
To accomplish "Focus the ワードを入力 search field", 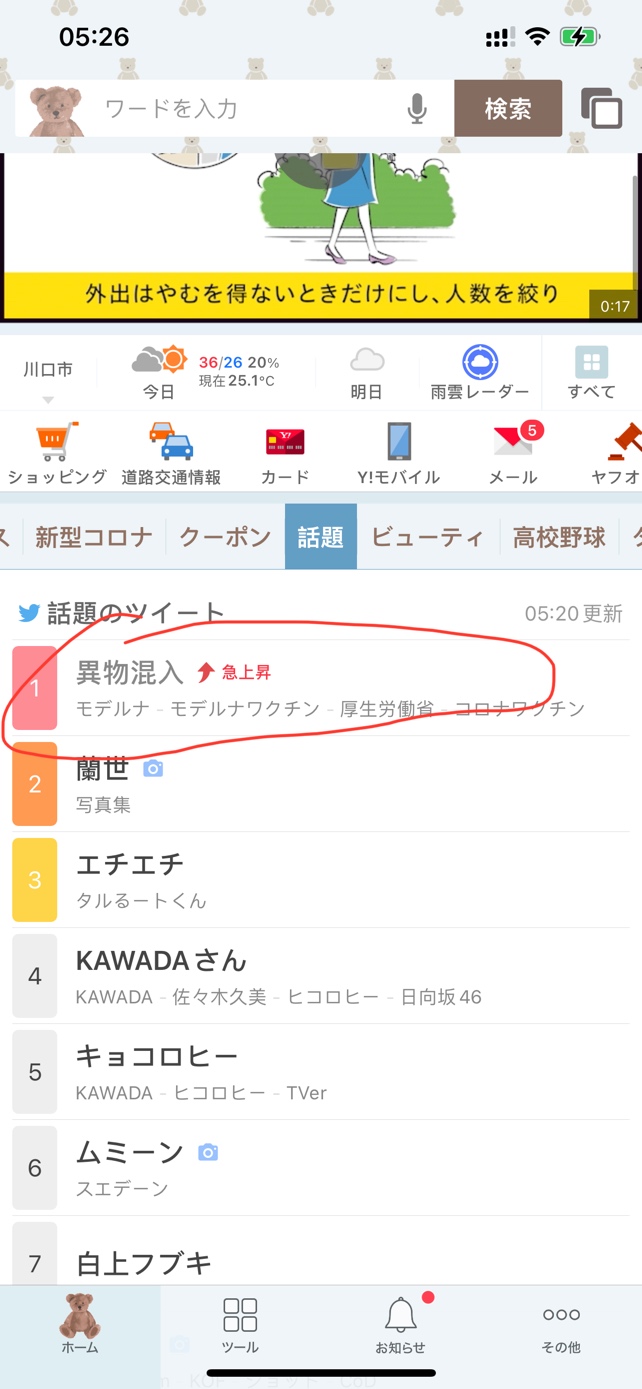I will click(x=250, y=108).
